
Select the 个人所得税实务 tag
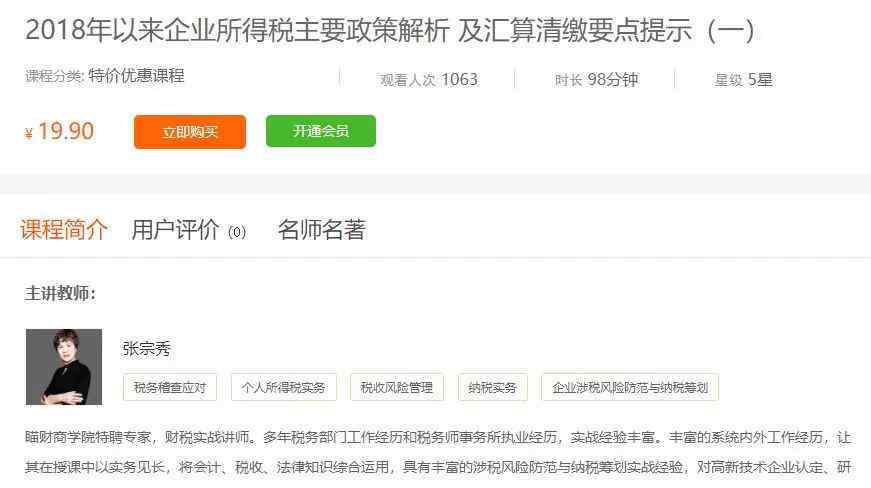coord(284,388)
